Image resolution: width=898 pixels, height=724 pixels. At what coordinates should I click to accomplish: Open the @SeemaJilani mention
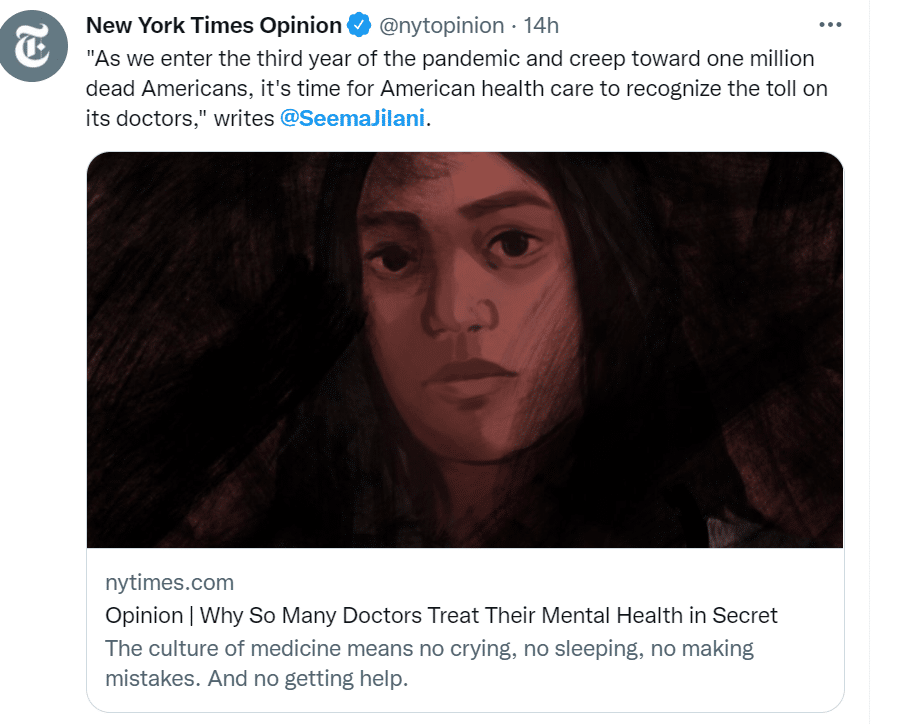(353, 119)
